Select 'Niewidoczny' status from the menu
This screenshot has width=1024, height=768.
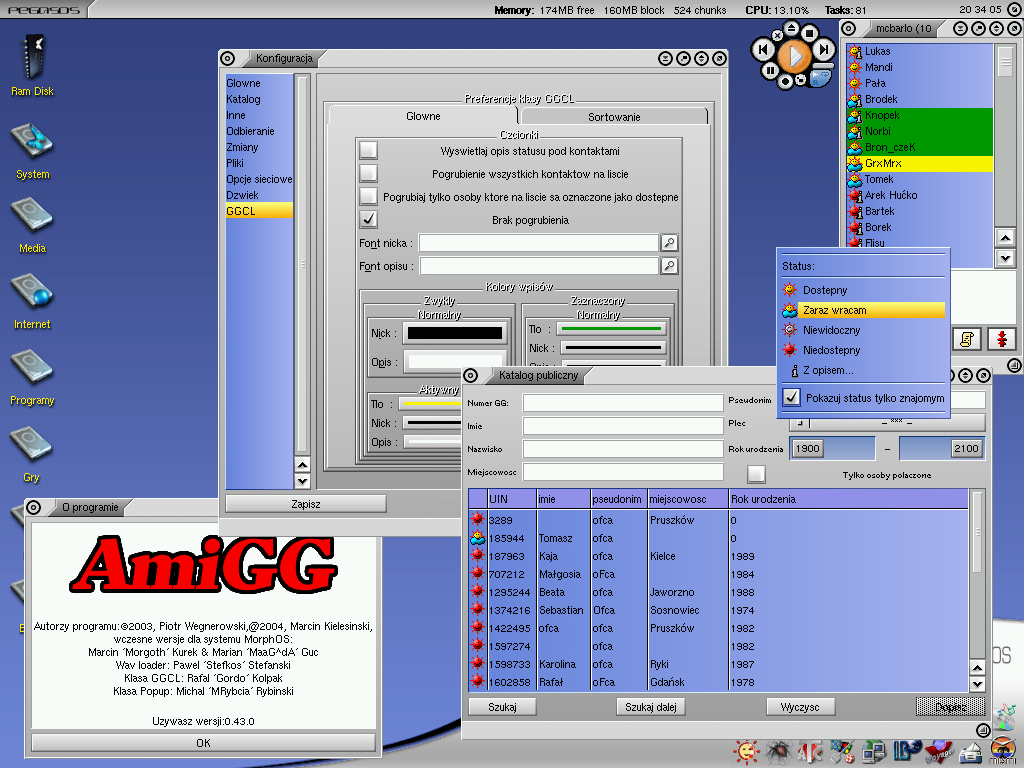tap(863, 330)
